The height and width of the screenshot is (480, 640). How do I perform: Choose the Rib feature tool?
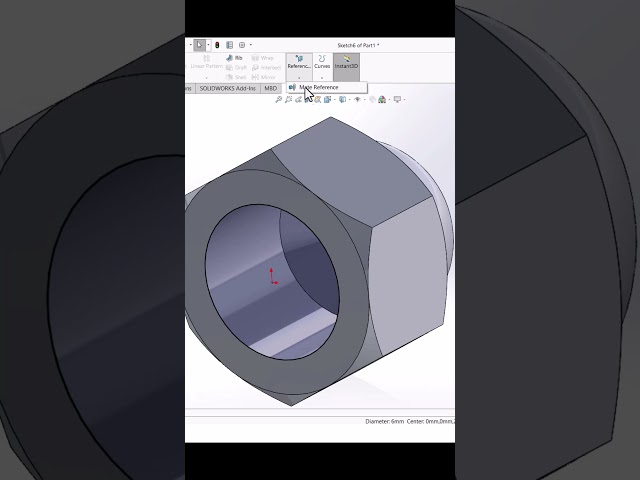[x=234, y=58]
